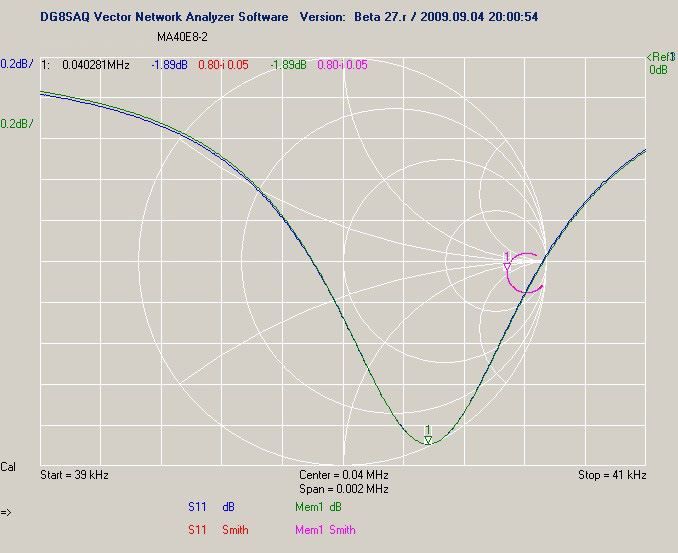Click the green marker 1 at trace minimum
Image resolution: width=678 pixels, height=553 pixels.
click(428, 436)
